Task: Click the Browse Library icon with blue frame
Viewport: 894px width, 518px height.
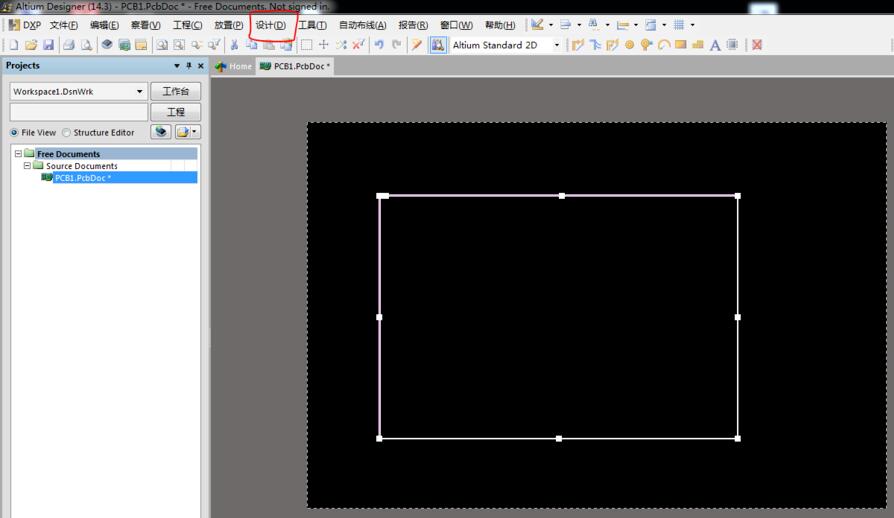Action: click(x=438, y=45)
